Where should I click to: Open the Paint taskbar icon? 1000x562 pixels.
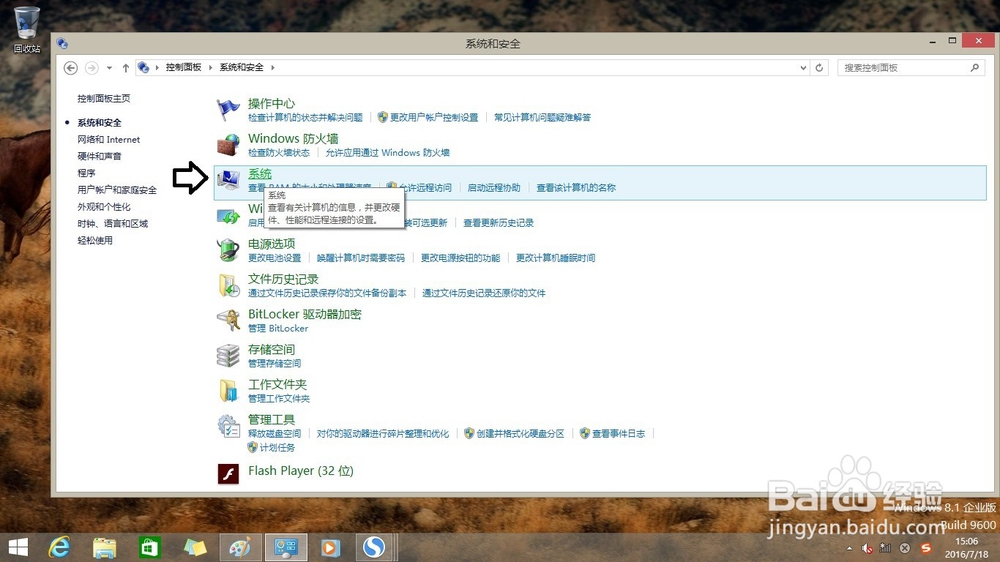[x=240, y=547]
